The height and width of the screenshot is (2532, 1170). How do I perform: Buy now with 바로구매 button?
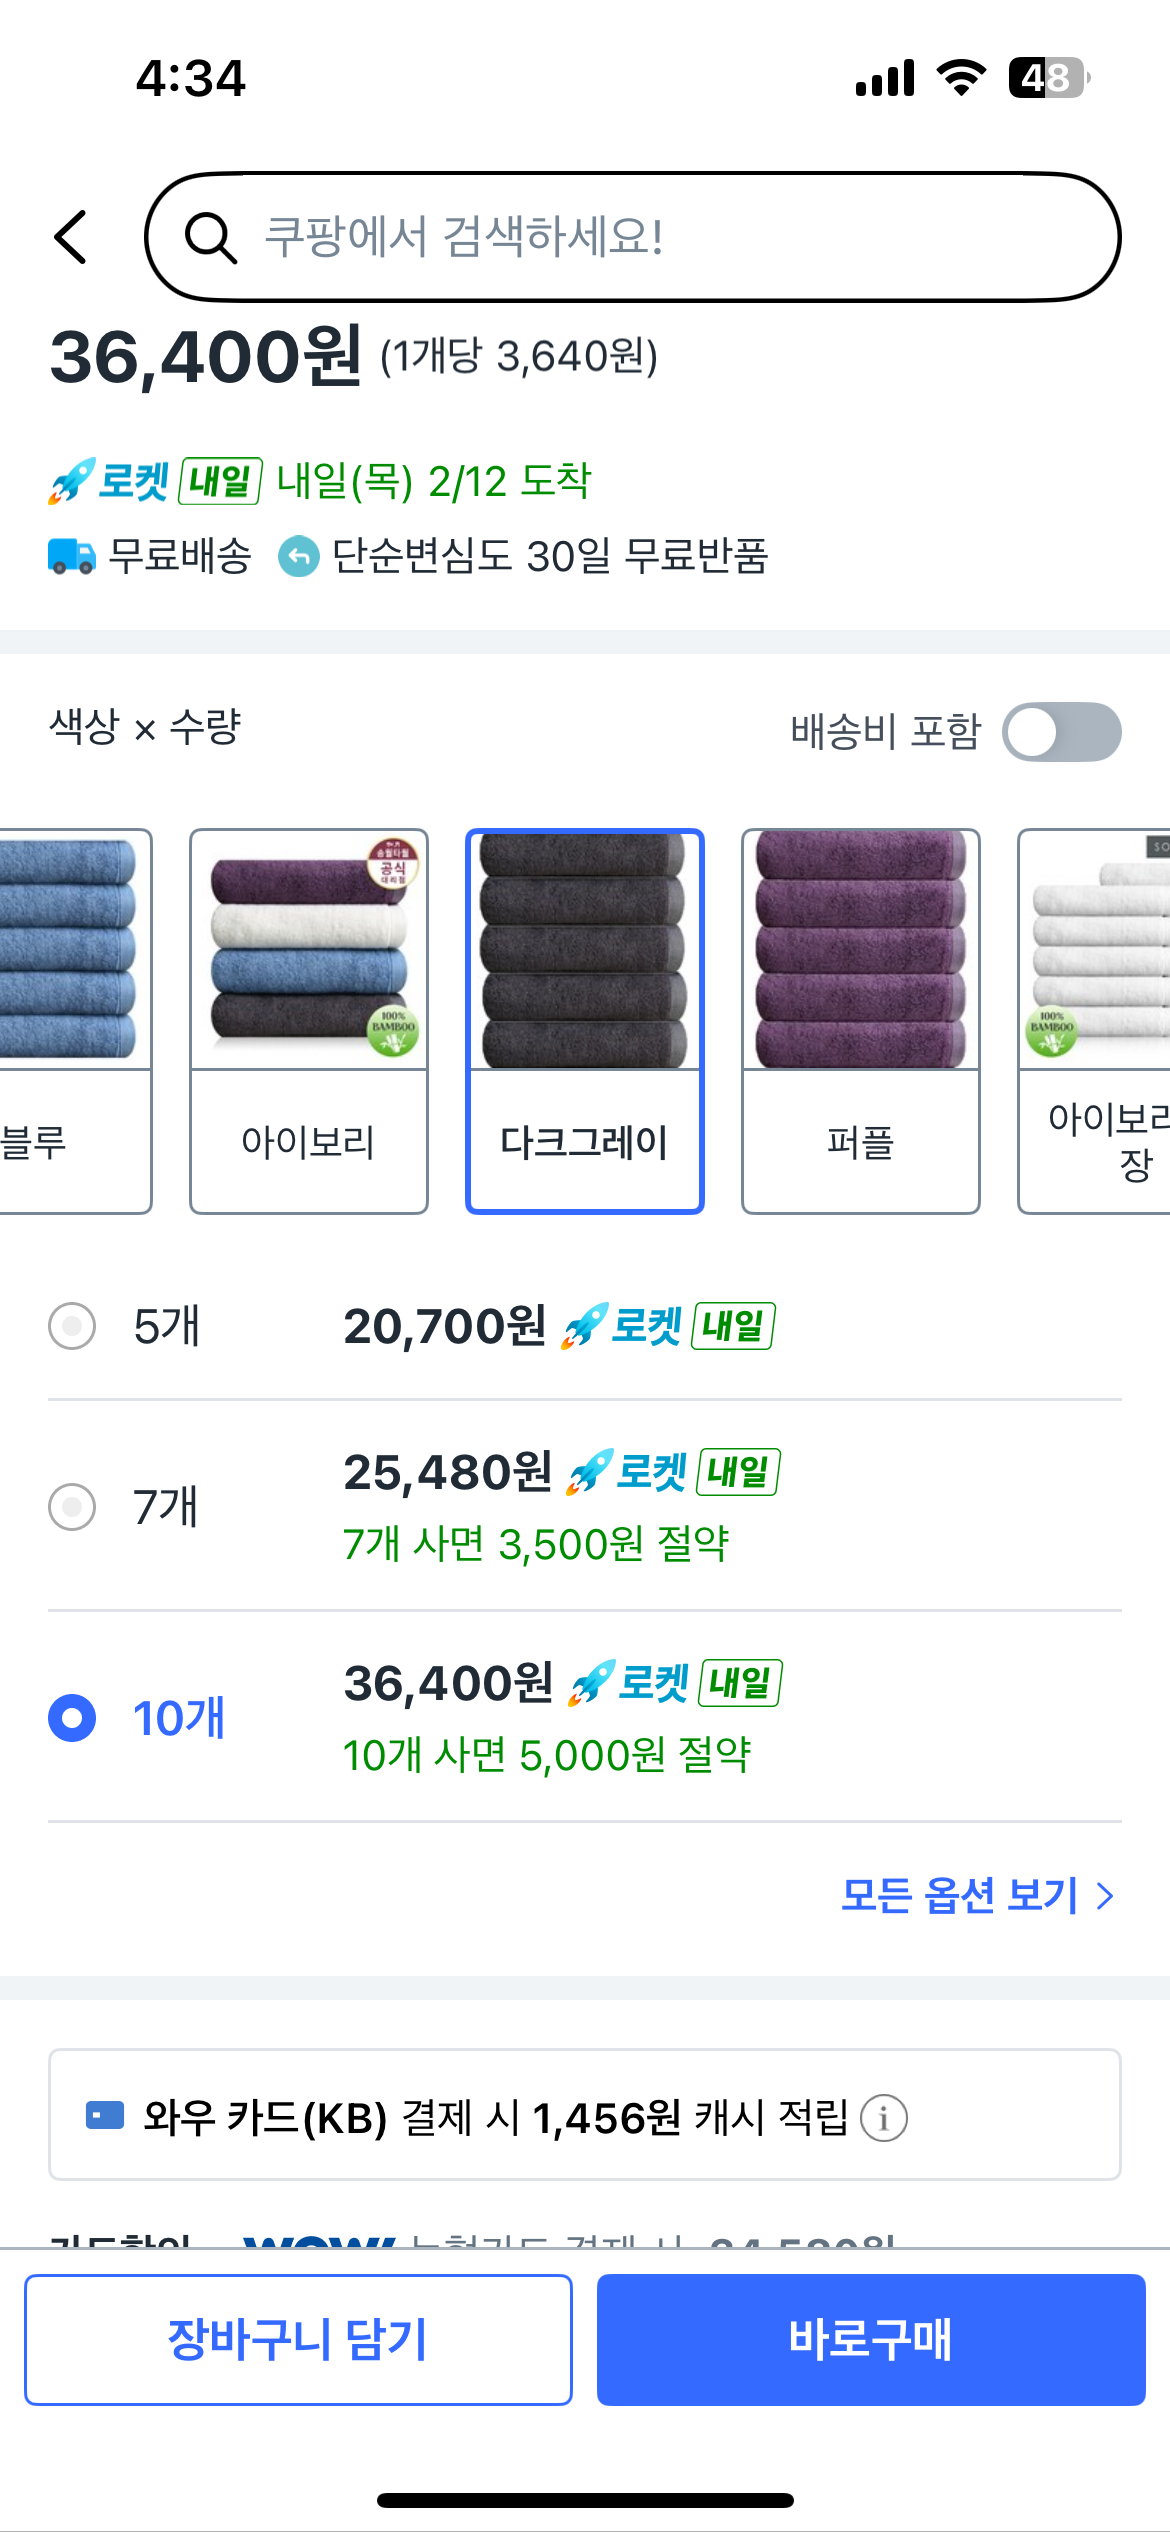pyautogui.click(x=870, y=2339)
